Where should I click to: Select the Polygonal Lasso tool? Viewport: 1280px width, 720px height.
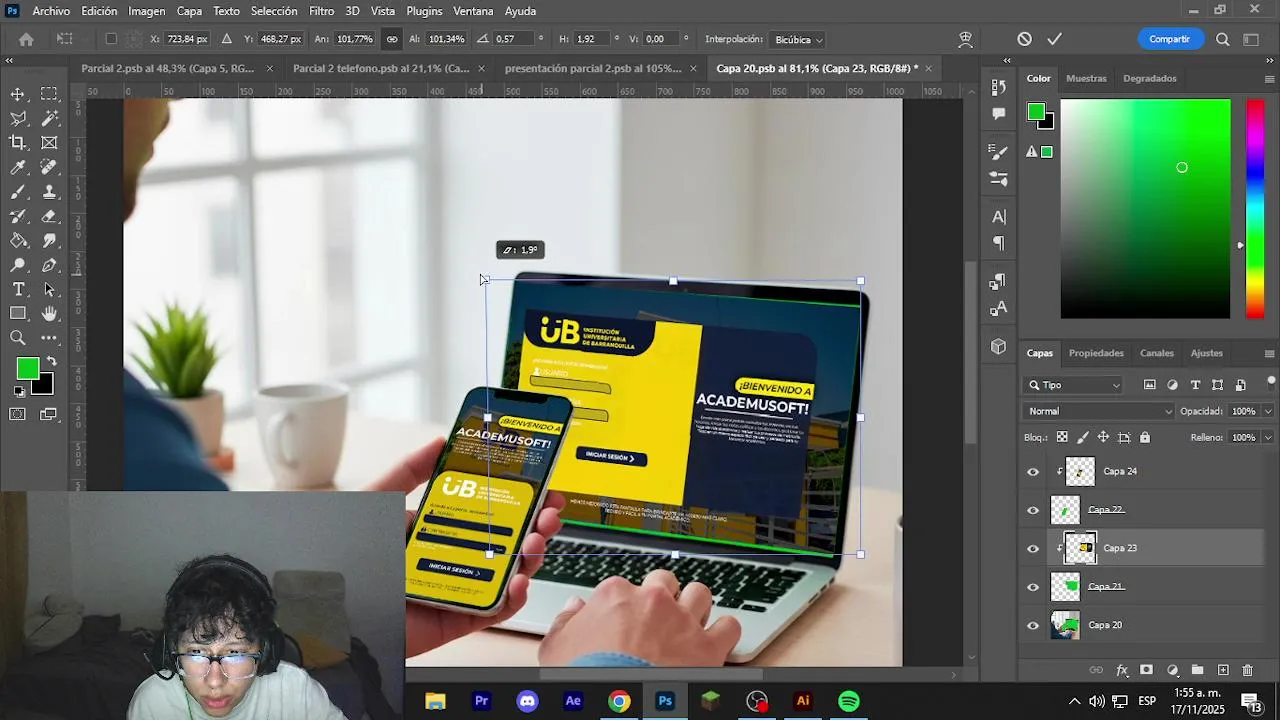click(x=18, y=118)
